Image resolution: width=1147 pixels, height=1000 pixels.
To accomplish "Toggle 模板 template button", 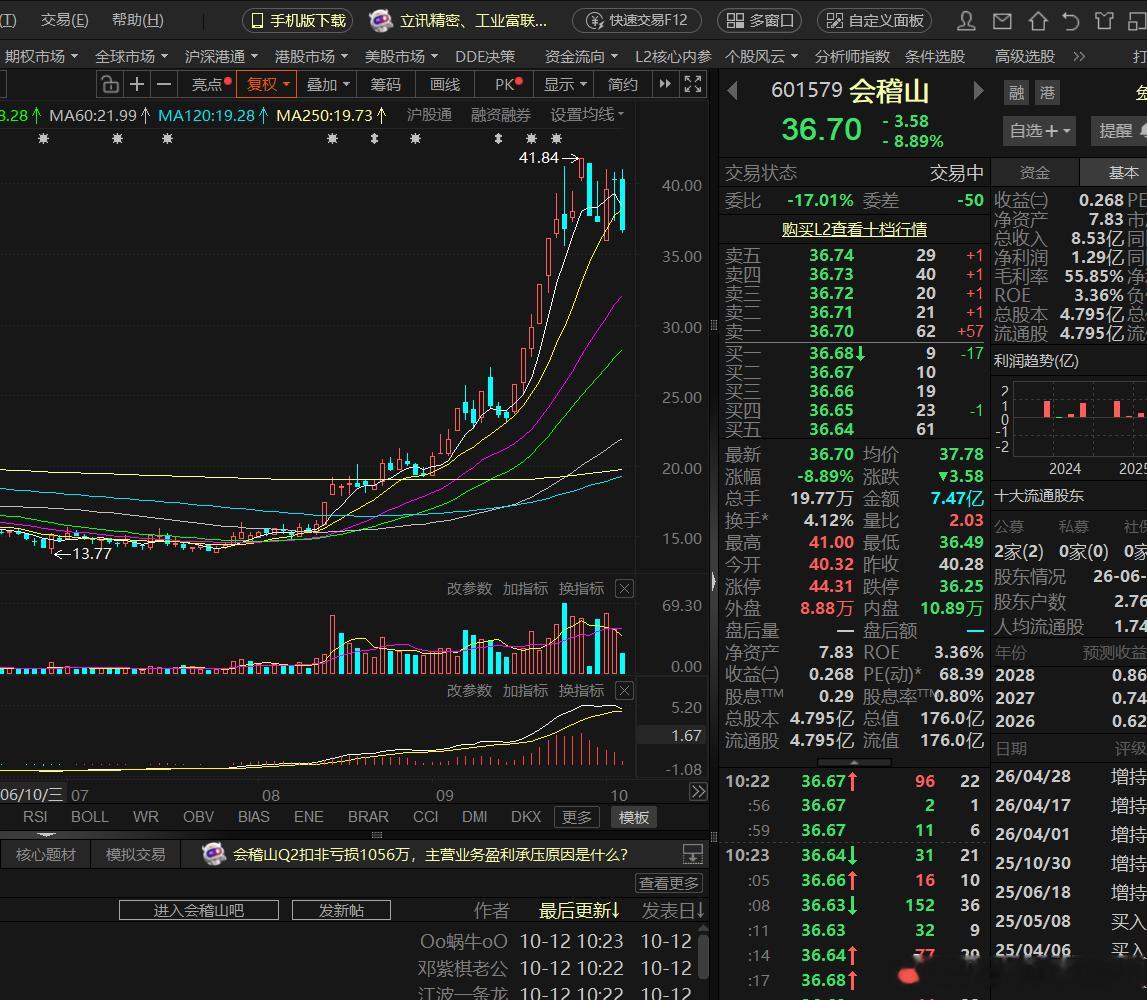I will point(633,817).
